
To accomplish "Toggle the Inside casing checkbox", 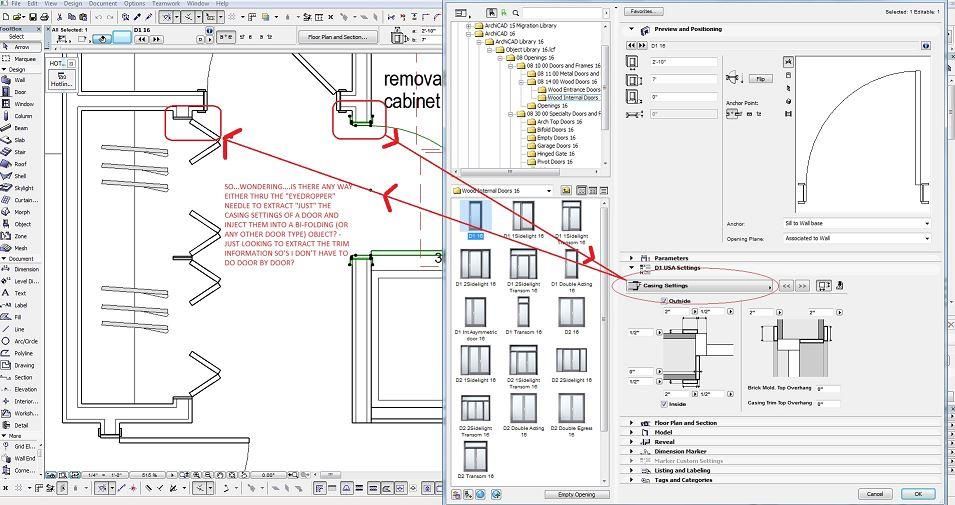I will coord(664,404).
